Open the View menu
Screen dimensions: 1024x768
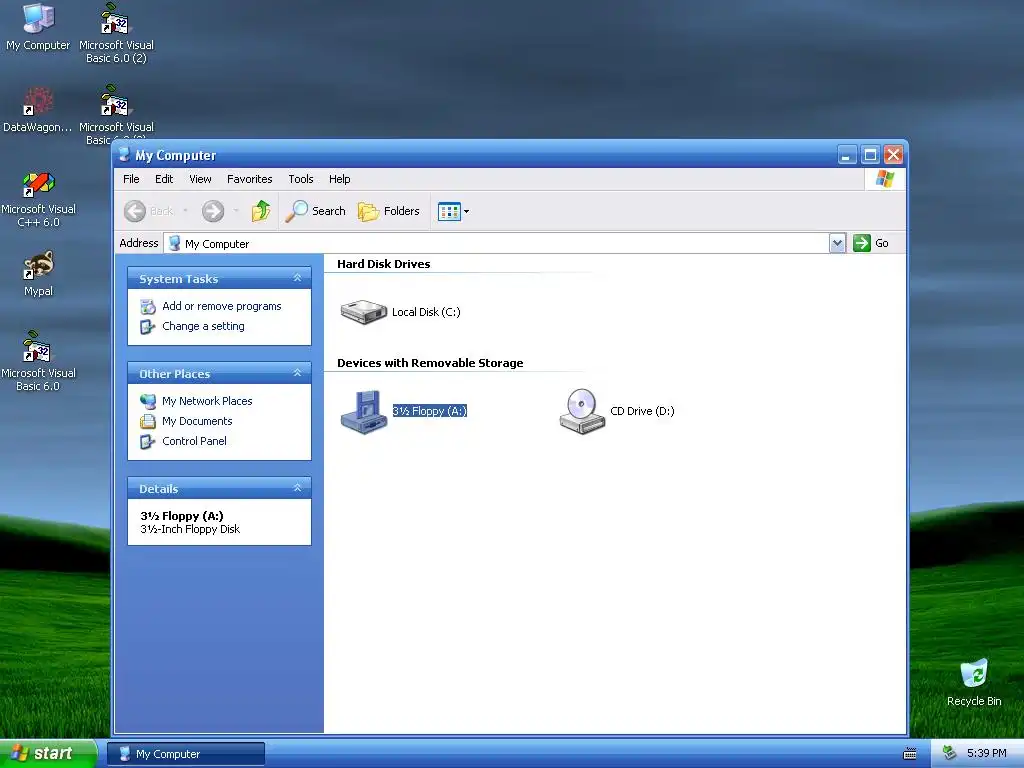coord(200,179)
